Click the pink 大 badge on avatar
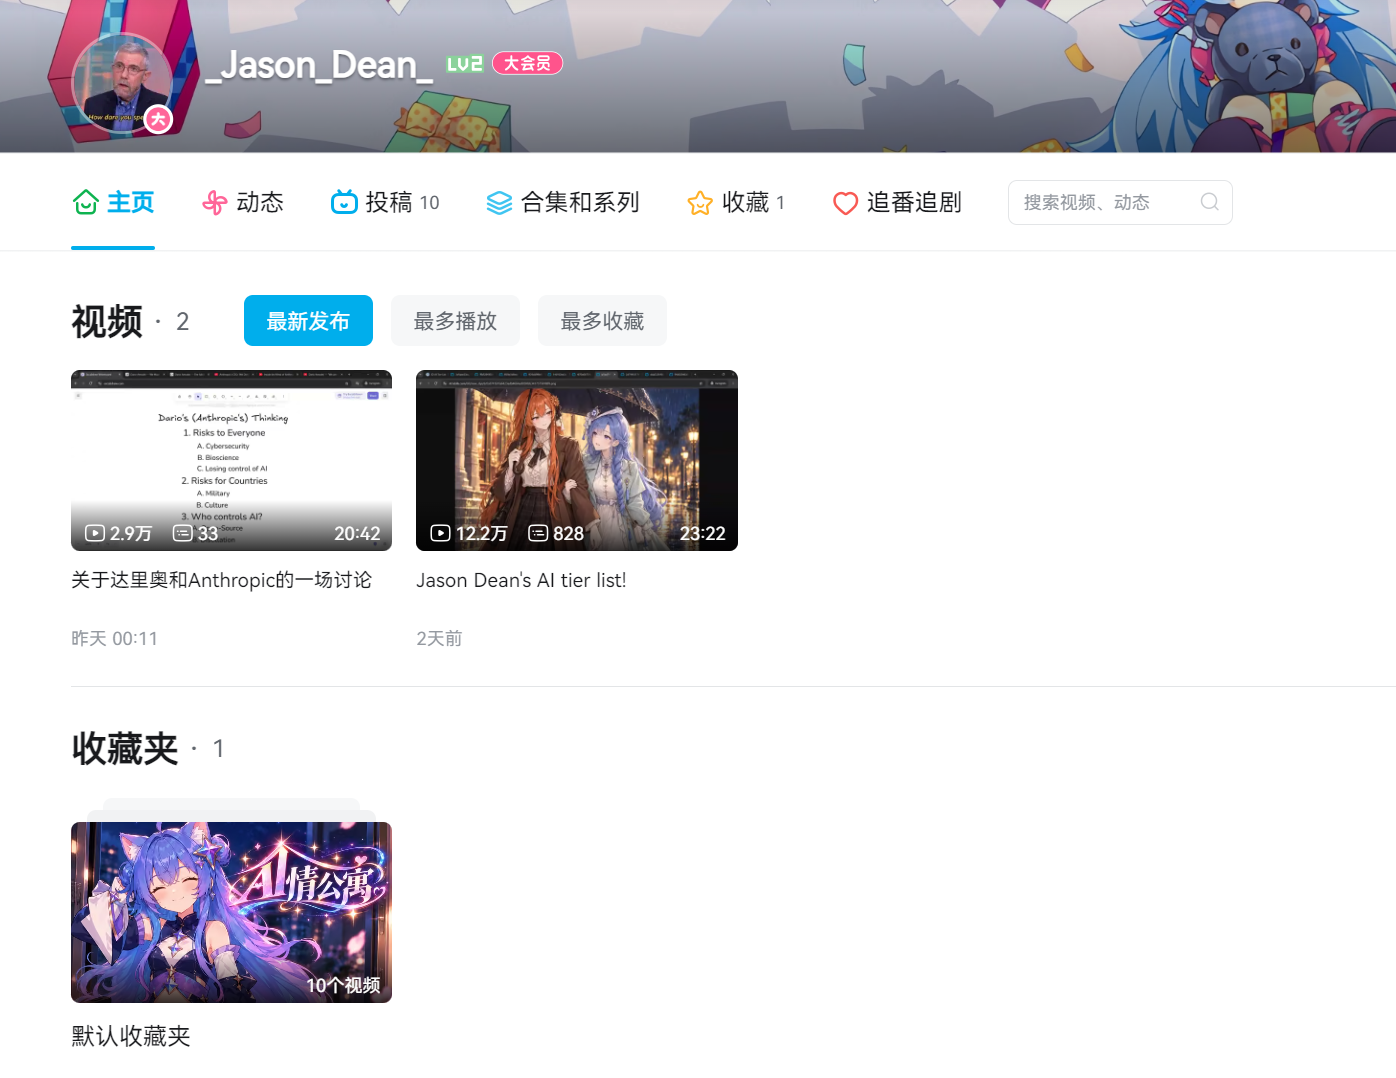Viewport: 1396px width, 1078px height. (x=158, y=119)
